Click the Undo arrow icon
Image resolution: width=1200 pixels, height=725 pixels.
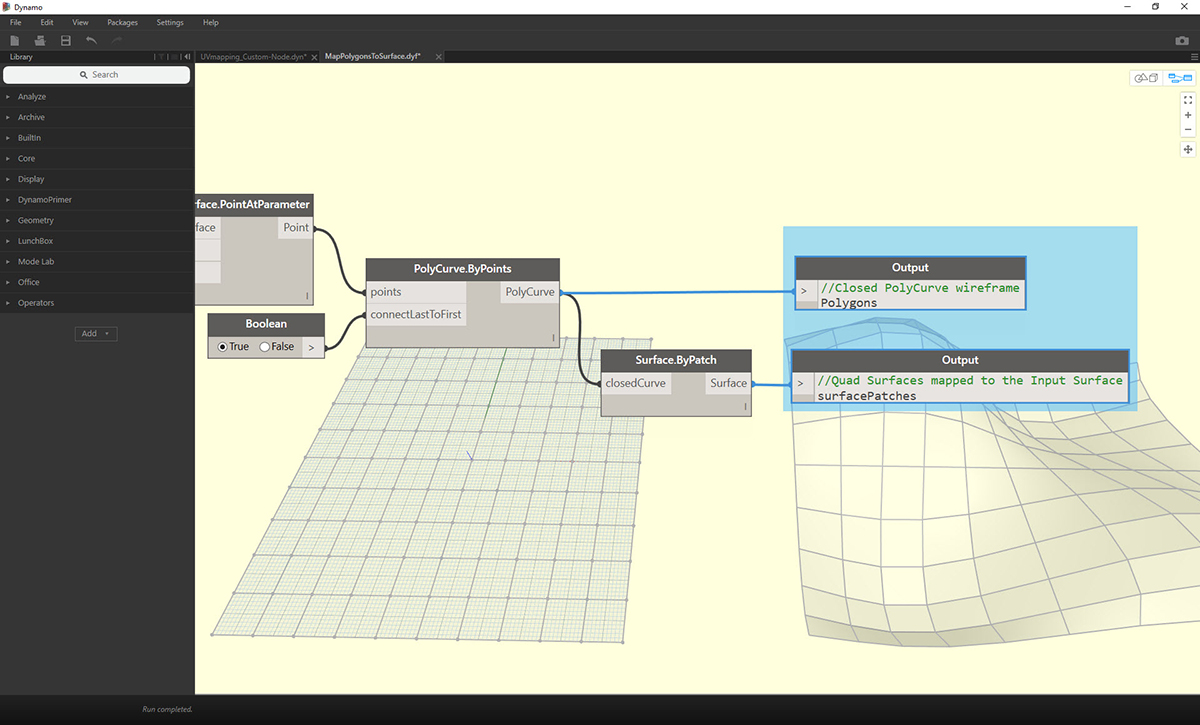pyautogui.click(x=92, y=40)
